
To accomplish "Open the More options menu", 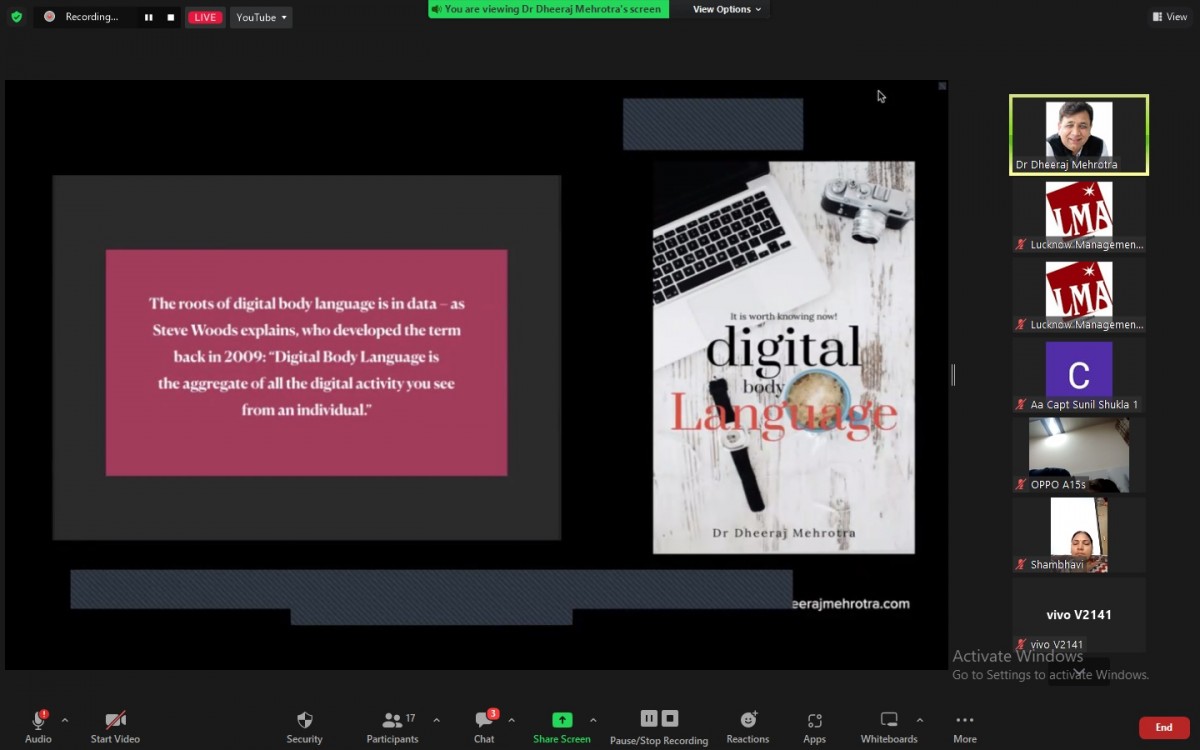I will pos(965,726).
